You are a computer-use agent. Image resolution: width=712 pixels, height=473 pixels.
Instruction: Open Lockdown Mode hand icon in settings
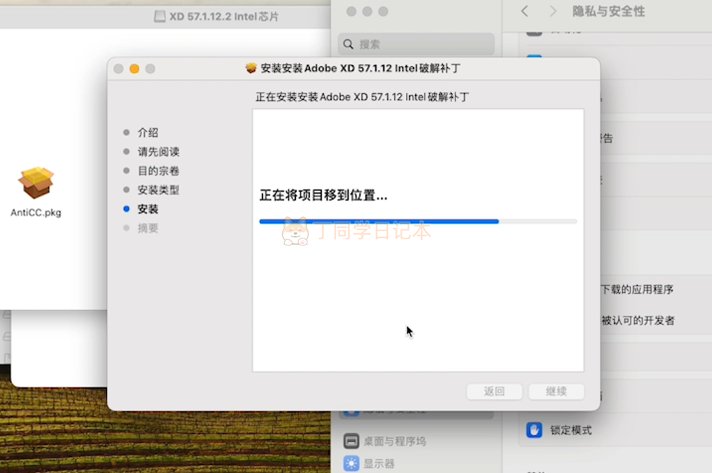click(534, 429)
